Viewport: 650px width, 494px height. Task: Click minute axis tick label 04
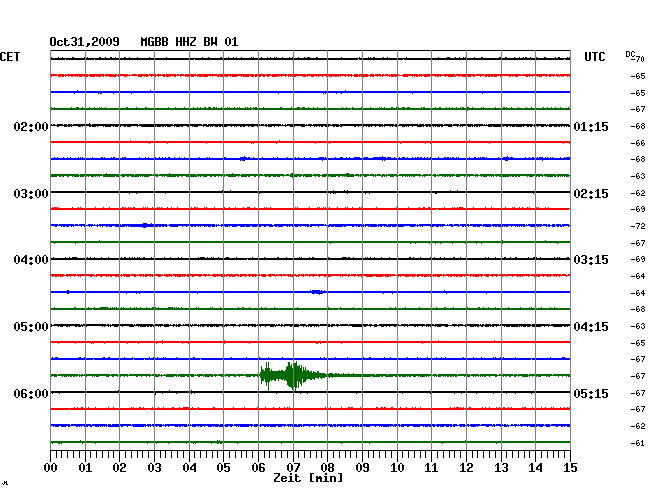[x=189, y=467]
